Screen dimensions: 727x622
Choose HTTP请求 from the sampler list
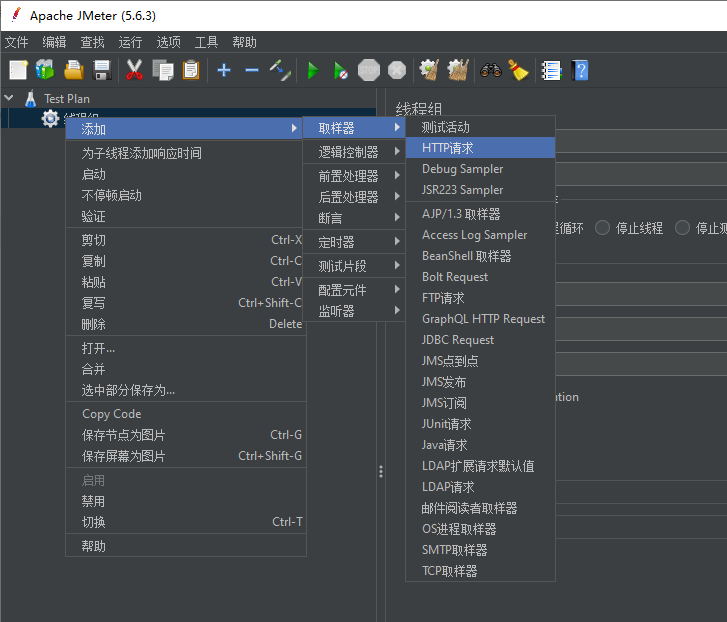[x=448, y=148]
